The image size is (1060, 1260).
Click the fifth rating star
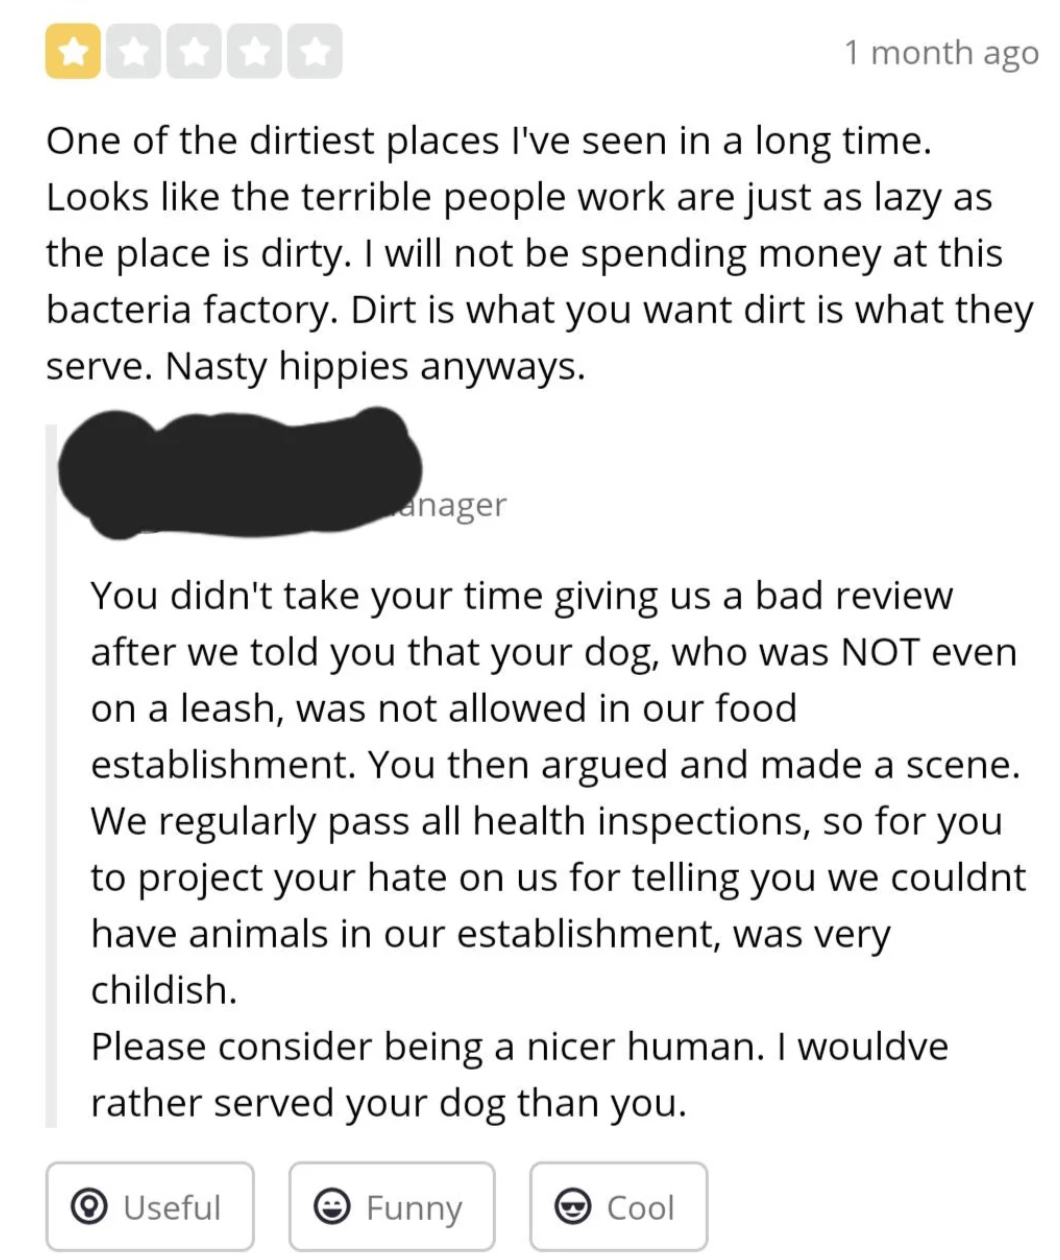314,54
